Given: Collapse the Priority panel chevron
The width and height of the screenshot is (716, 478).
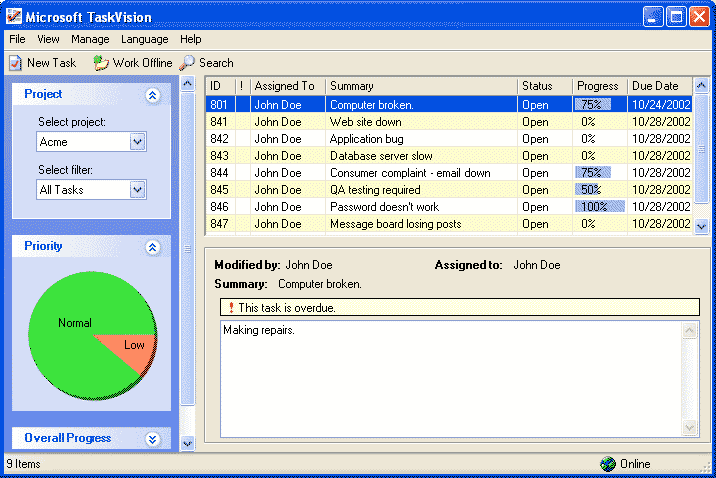Looking at the screenshot, I should coord(153,247).
